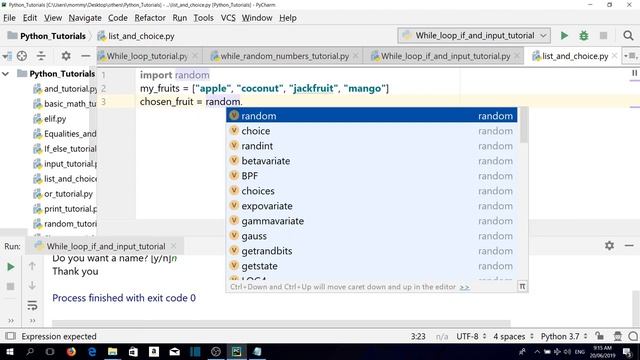Show hidden editor tabs dropdown
640x360 pixels.
click(631, 56)
